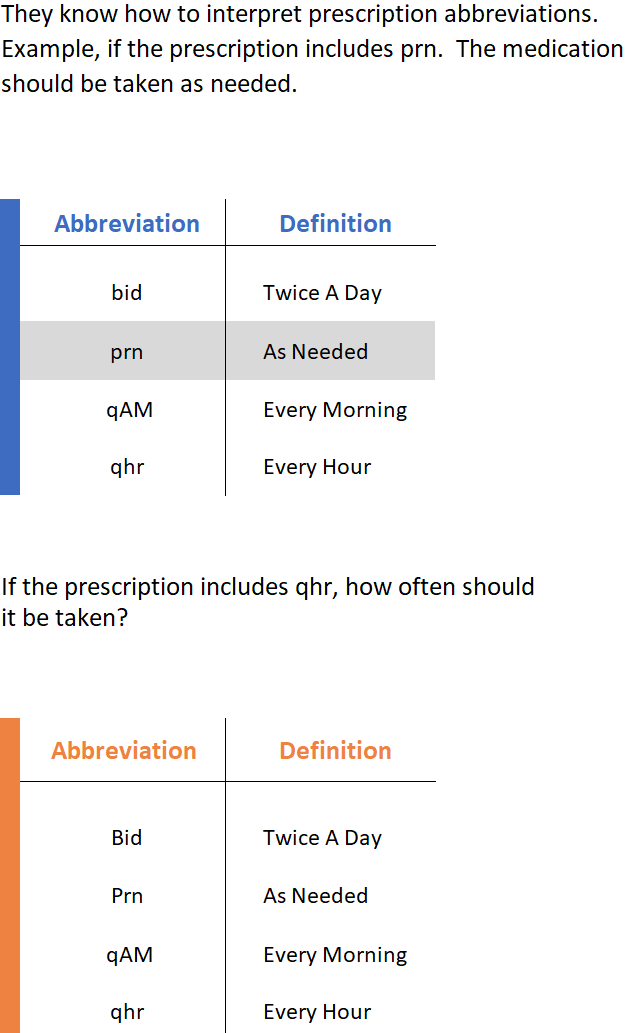Click the blue vertical accent bar
639x1033 pixels.
9,346
